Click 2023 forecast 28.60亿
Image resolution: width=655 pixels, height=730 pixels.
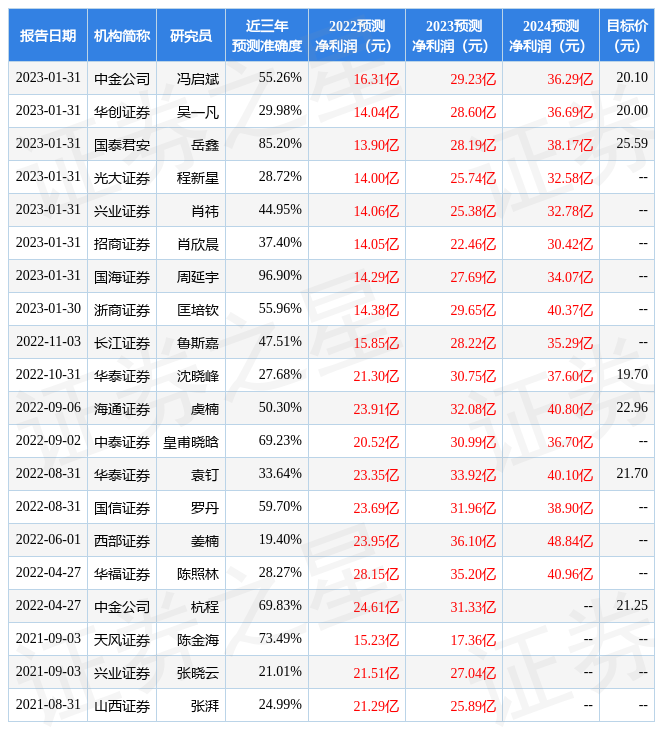[473, 112]
